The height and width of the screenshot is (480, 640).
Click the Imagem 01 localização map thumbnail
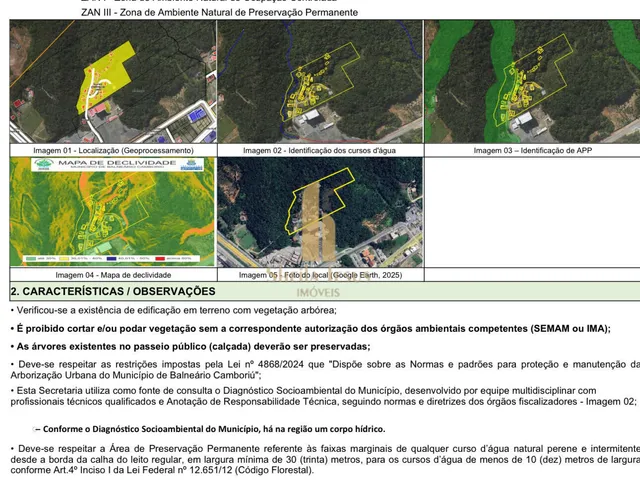pos(113,81)
